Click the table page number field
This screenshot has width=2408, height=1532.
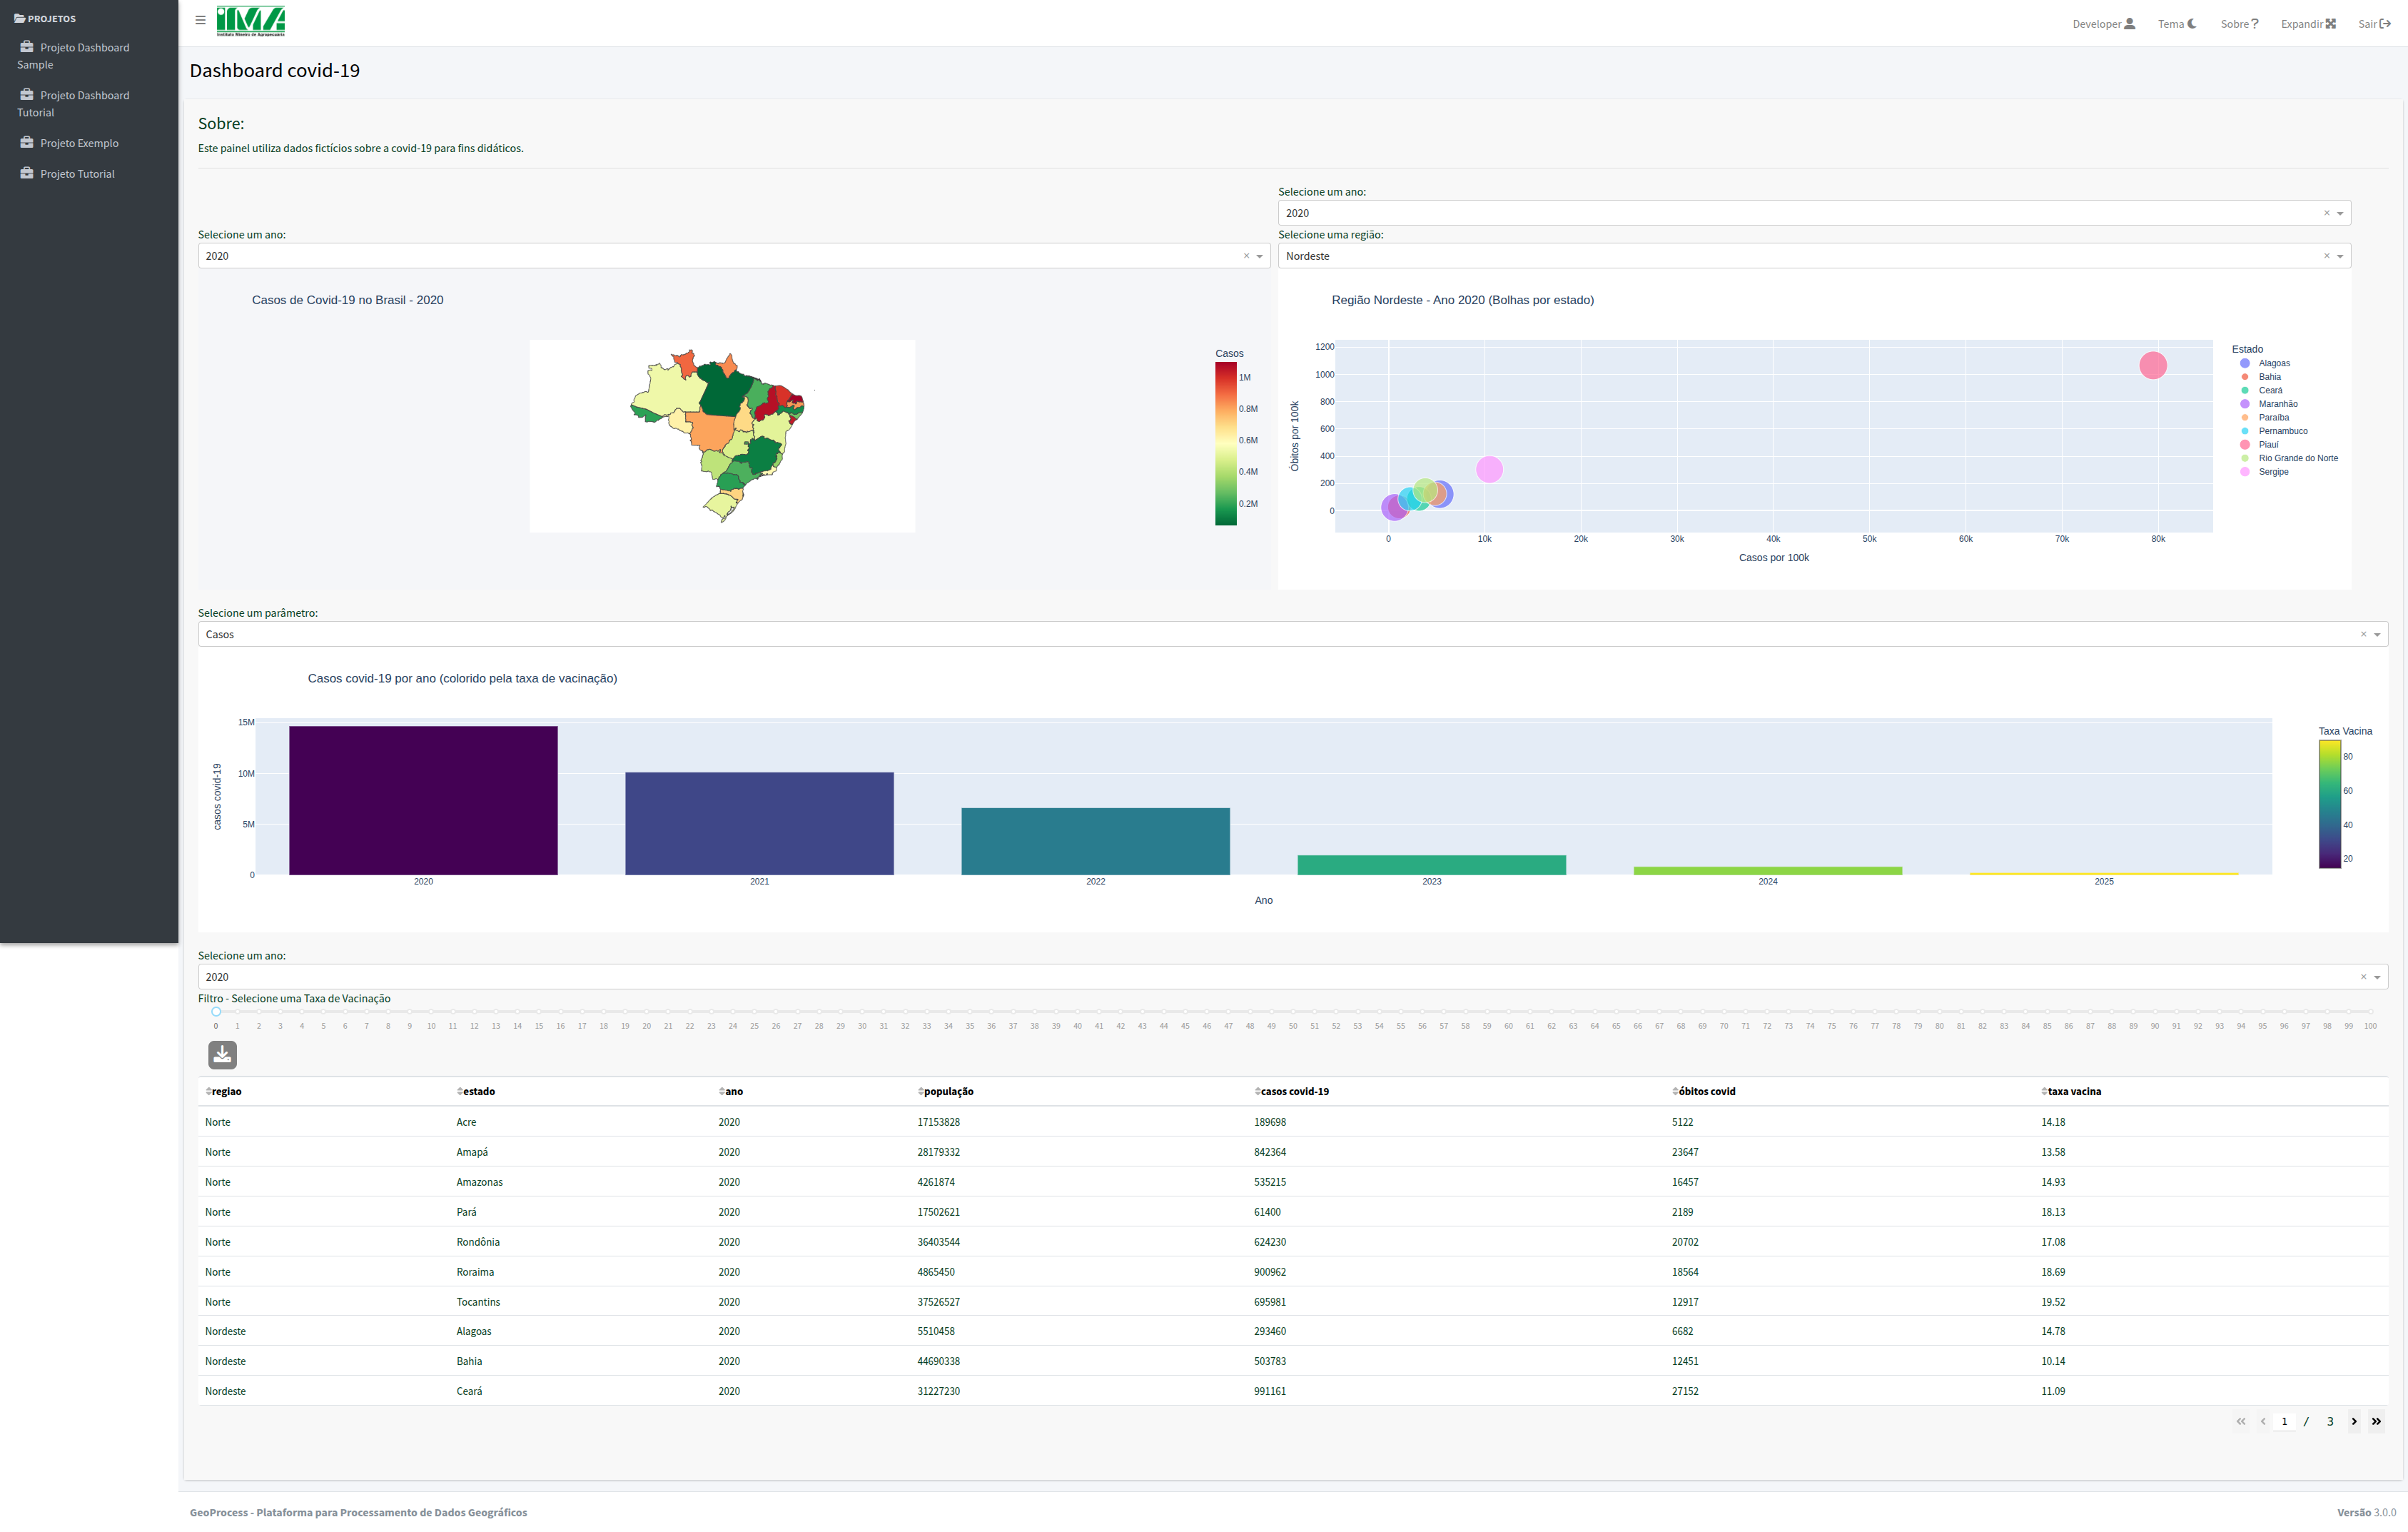pyautogui.click(x=2284, y=1421)
